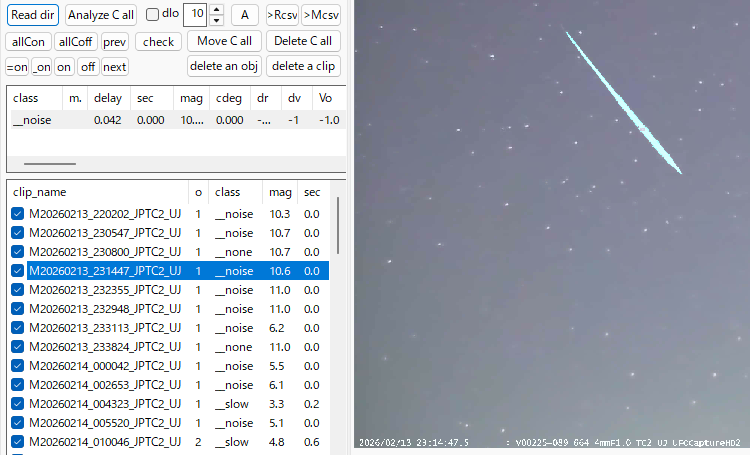Decrease the dlo value with down arrow
This screenshot has height=455, width=750.
click(x=217, y=20)
